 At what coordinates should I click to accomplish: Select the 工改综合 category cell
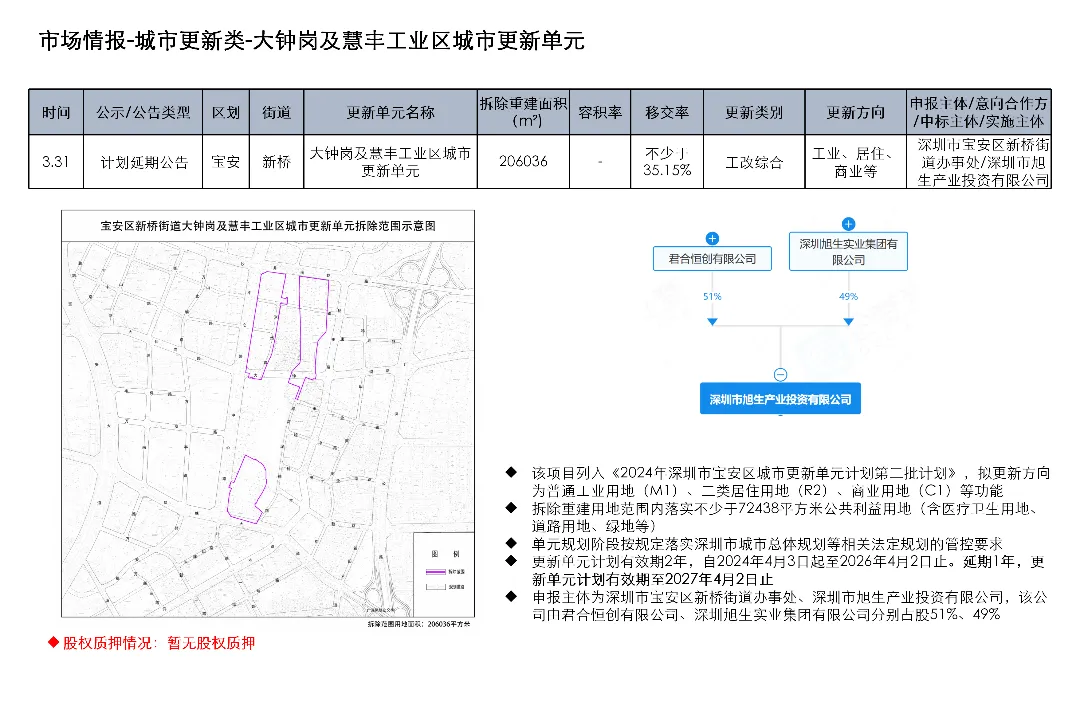(x=754, y=162)
